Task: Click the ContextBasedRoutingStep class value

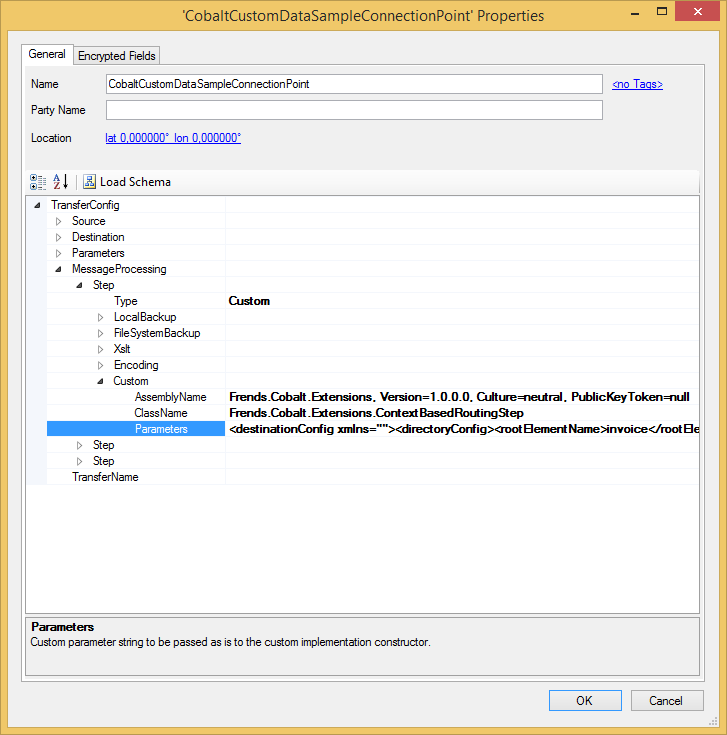Action: tap(376, 413)
